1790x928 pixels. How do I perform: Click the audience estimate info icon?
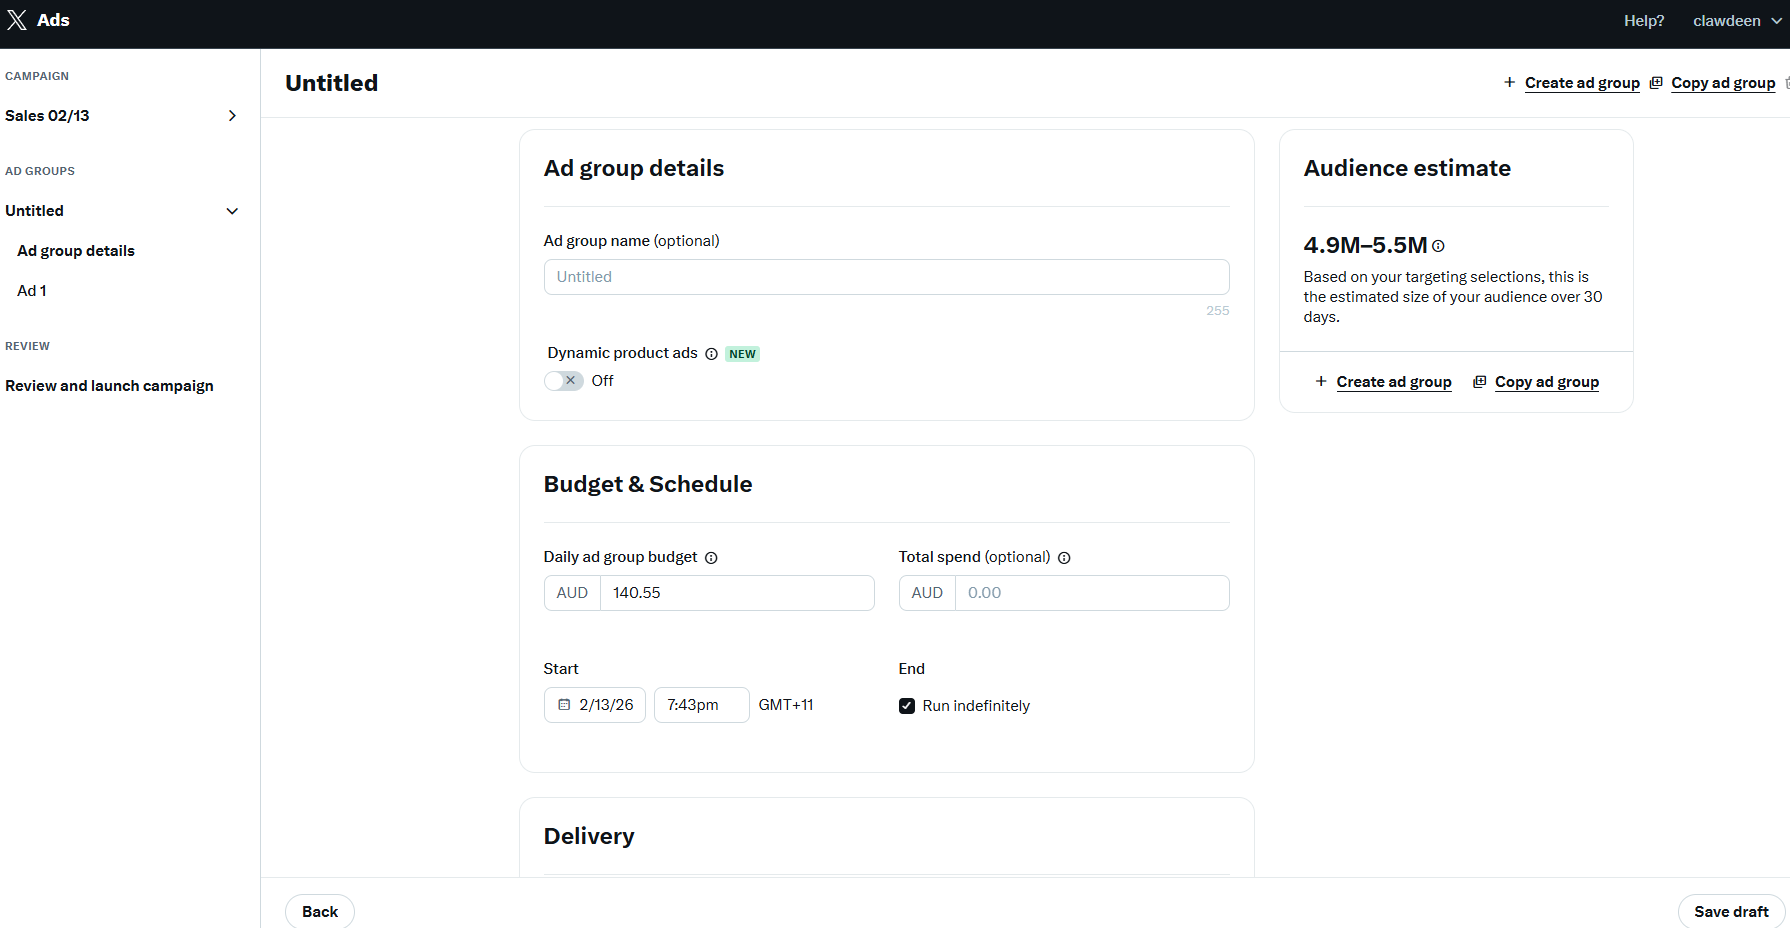[1438, 246]
